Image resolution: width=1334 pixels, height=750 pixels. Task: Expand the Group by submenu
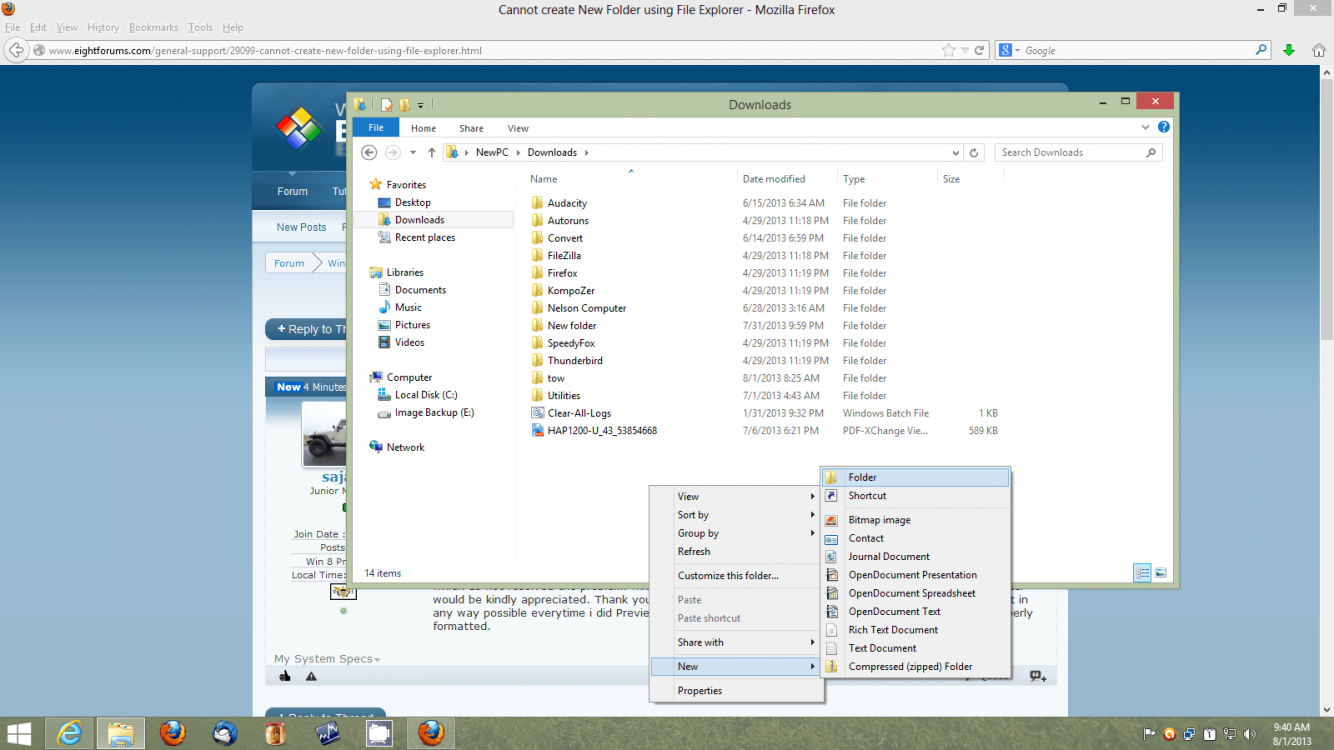click(x=736, y=533)
